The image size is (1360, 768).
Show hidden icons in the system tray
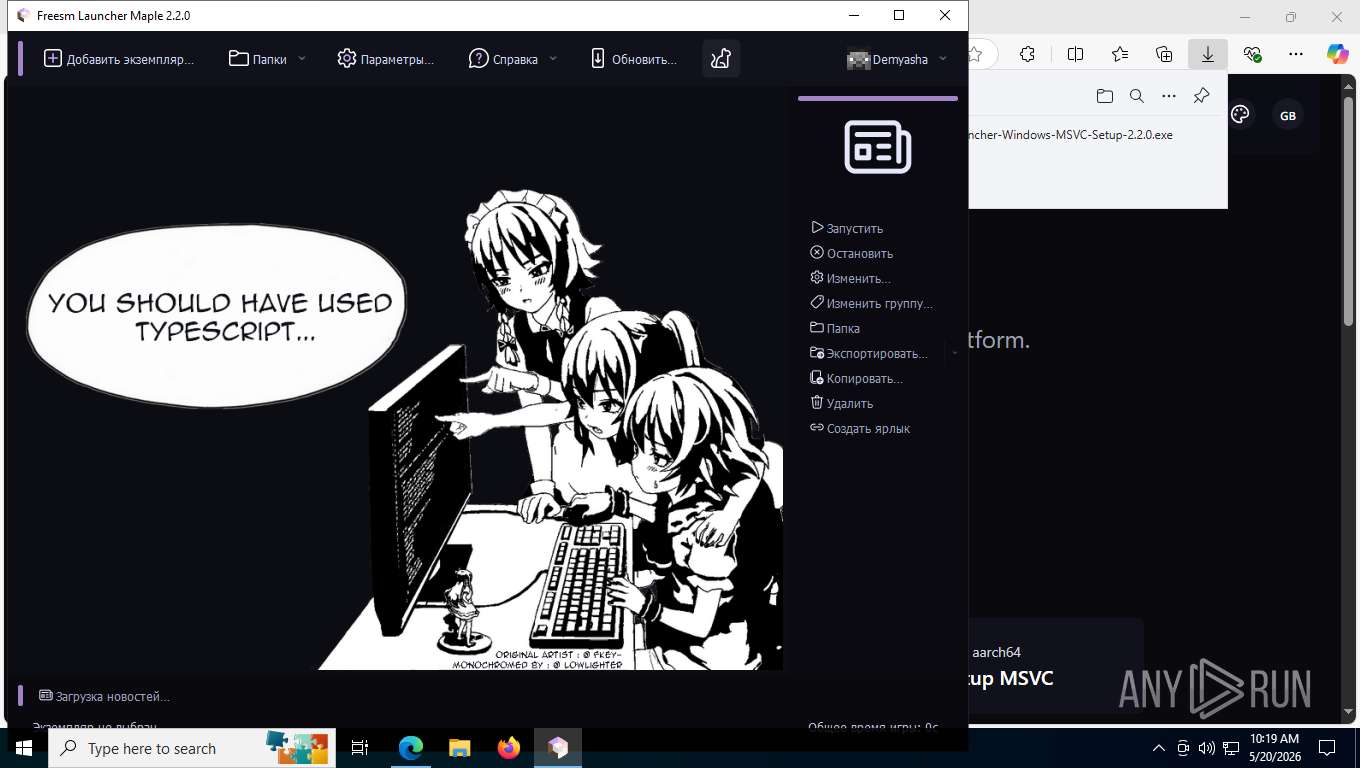1159,748
